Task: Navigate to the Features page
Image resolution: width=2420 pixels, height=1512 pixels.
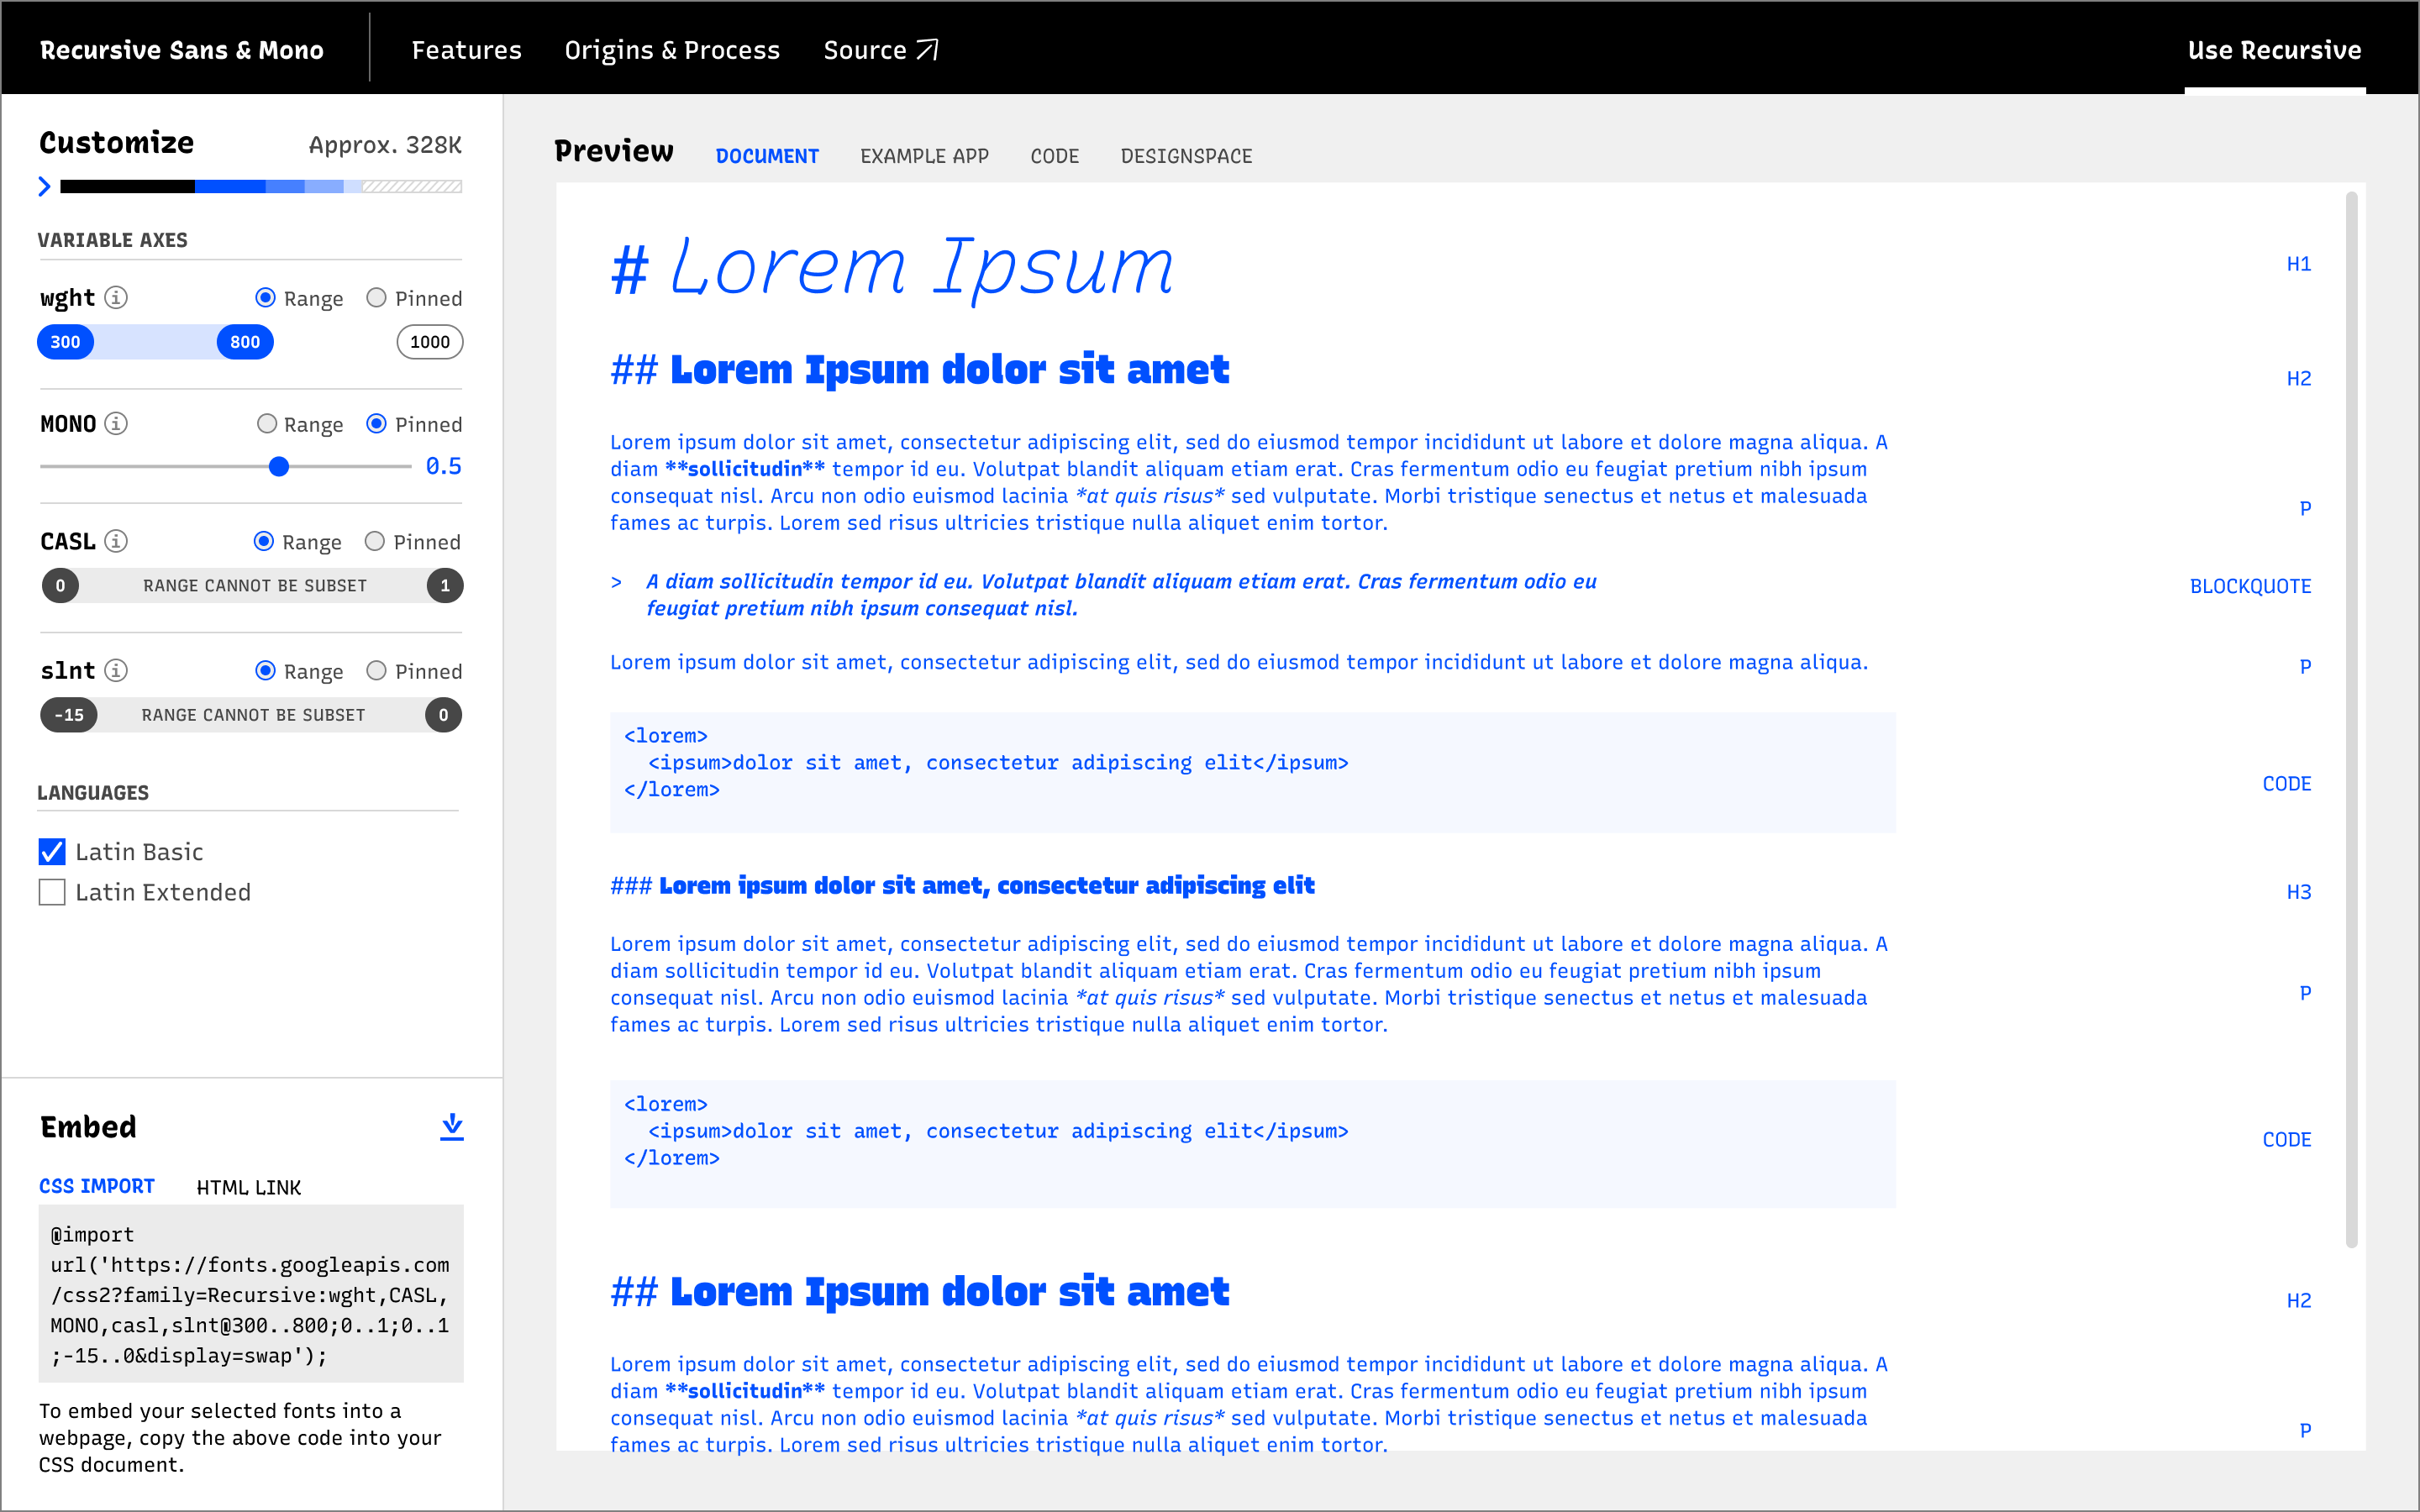Action: [x=466, y=49]
